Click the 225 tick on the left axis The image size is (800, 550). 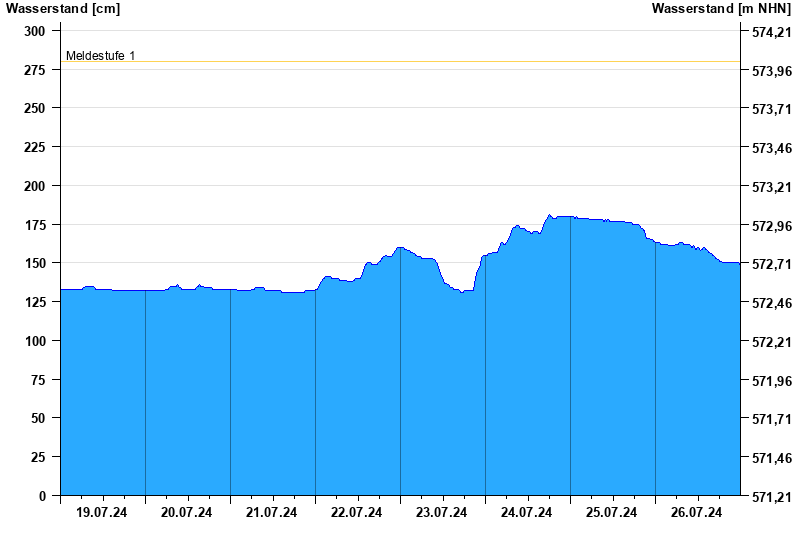35,147
